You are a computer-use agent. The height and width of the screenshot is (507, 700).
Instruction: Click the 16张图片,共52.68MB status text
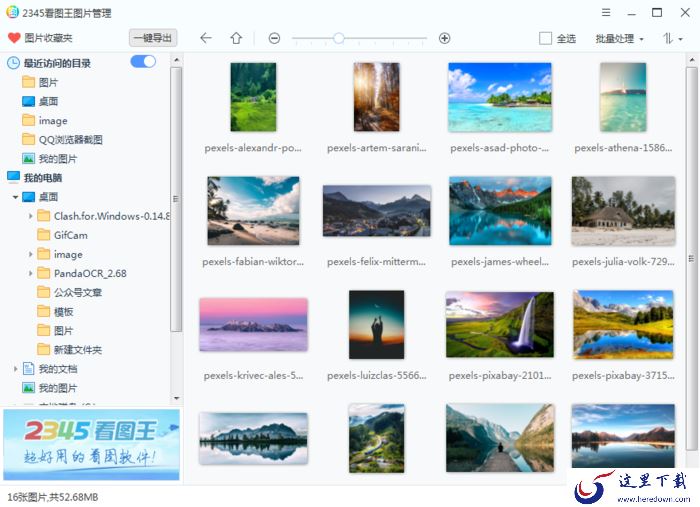coord(53,497)
